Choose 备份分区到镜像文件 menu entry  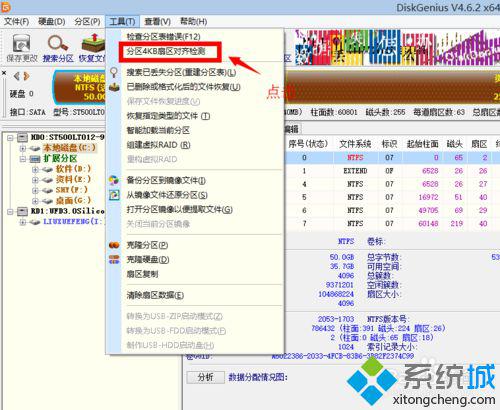click(166, 180)
